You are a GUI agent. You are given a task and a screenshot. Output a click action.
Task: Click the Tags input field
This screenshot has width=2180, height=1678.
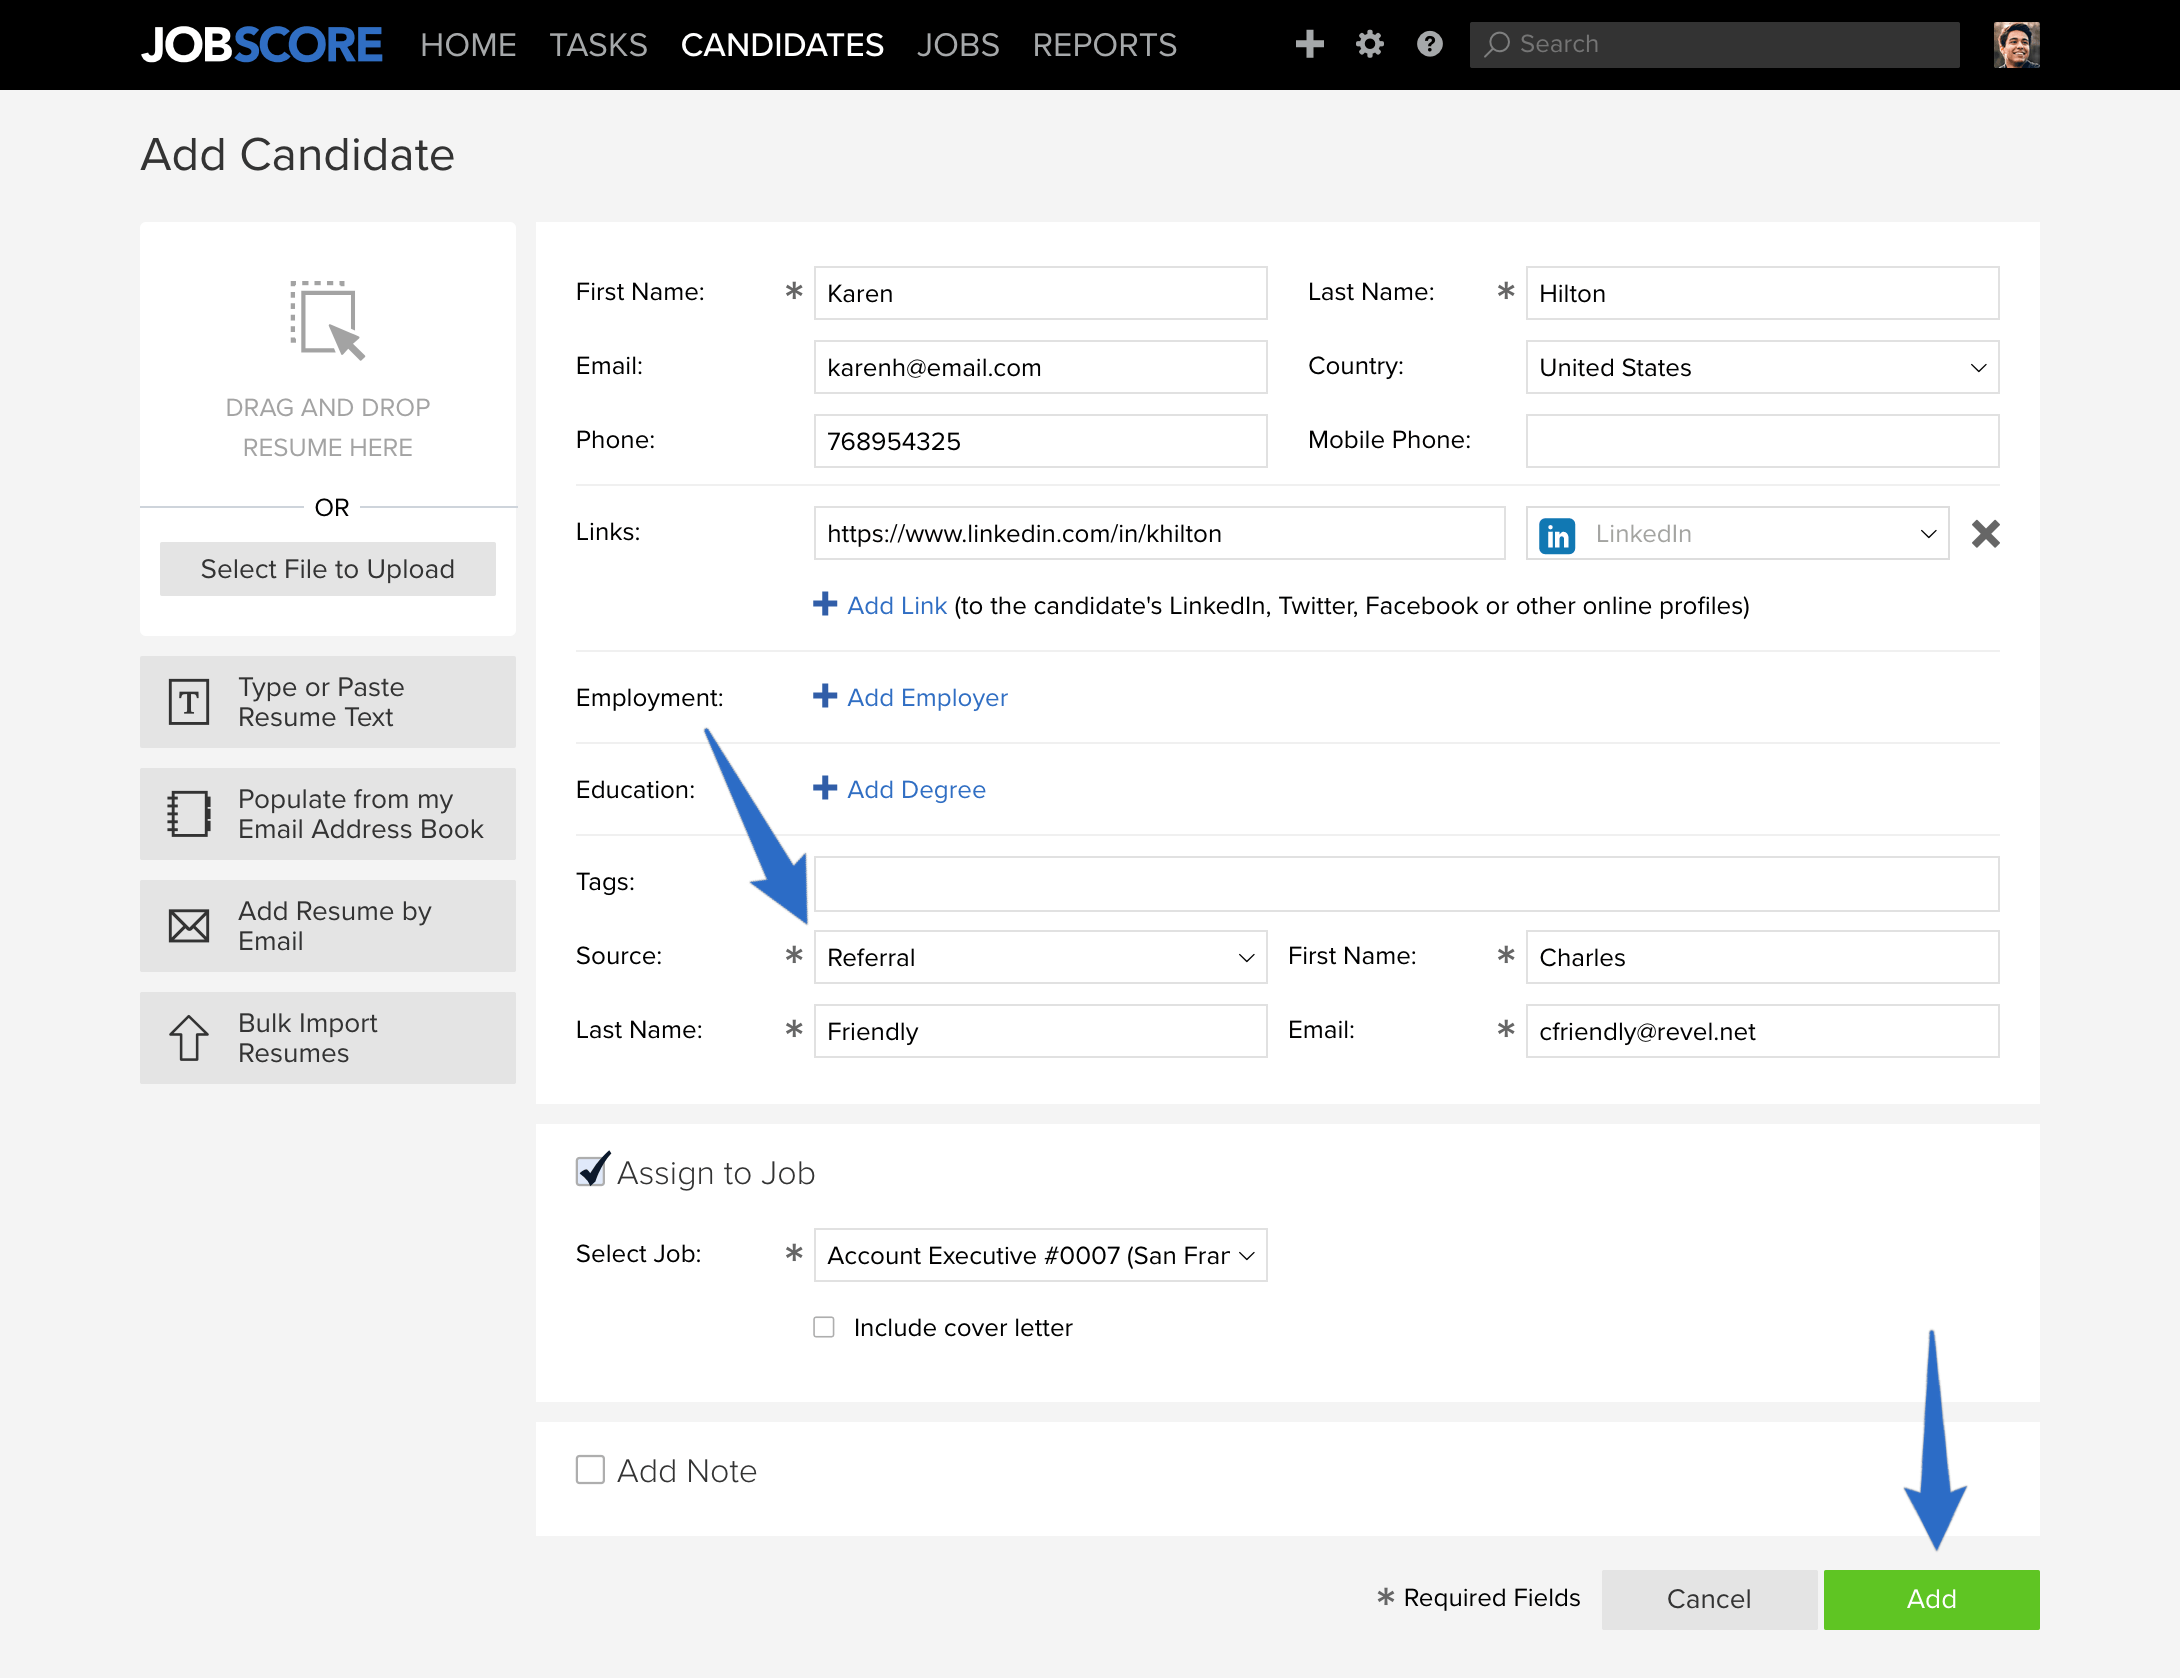1406,883
